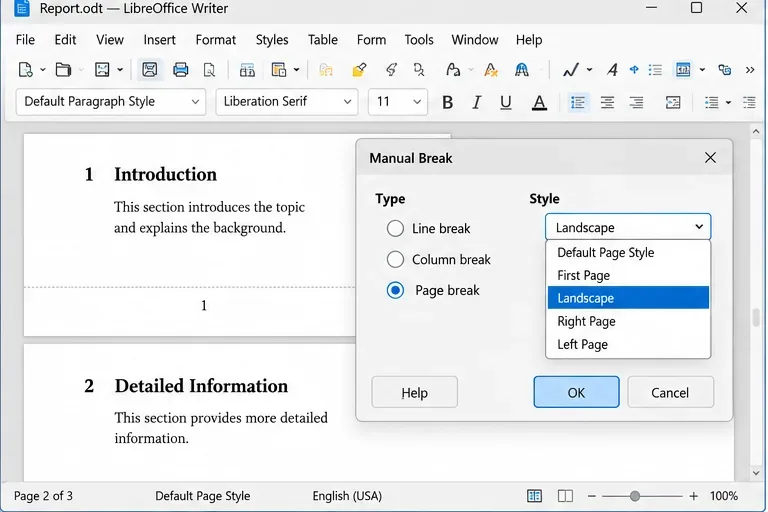Click the Open folder icon
Image resolution: width=768 pixels, height=512 pixels.
(63, 70)
